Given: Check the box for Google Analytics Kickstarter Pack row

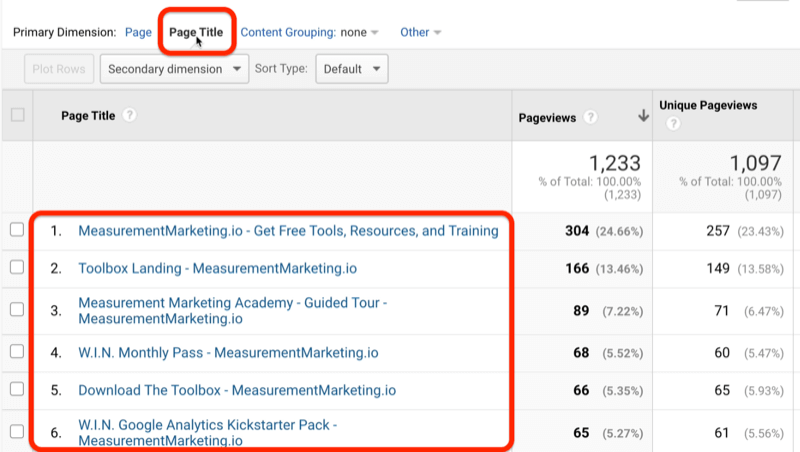Looking at the screenshot, I should pos(17,432).
